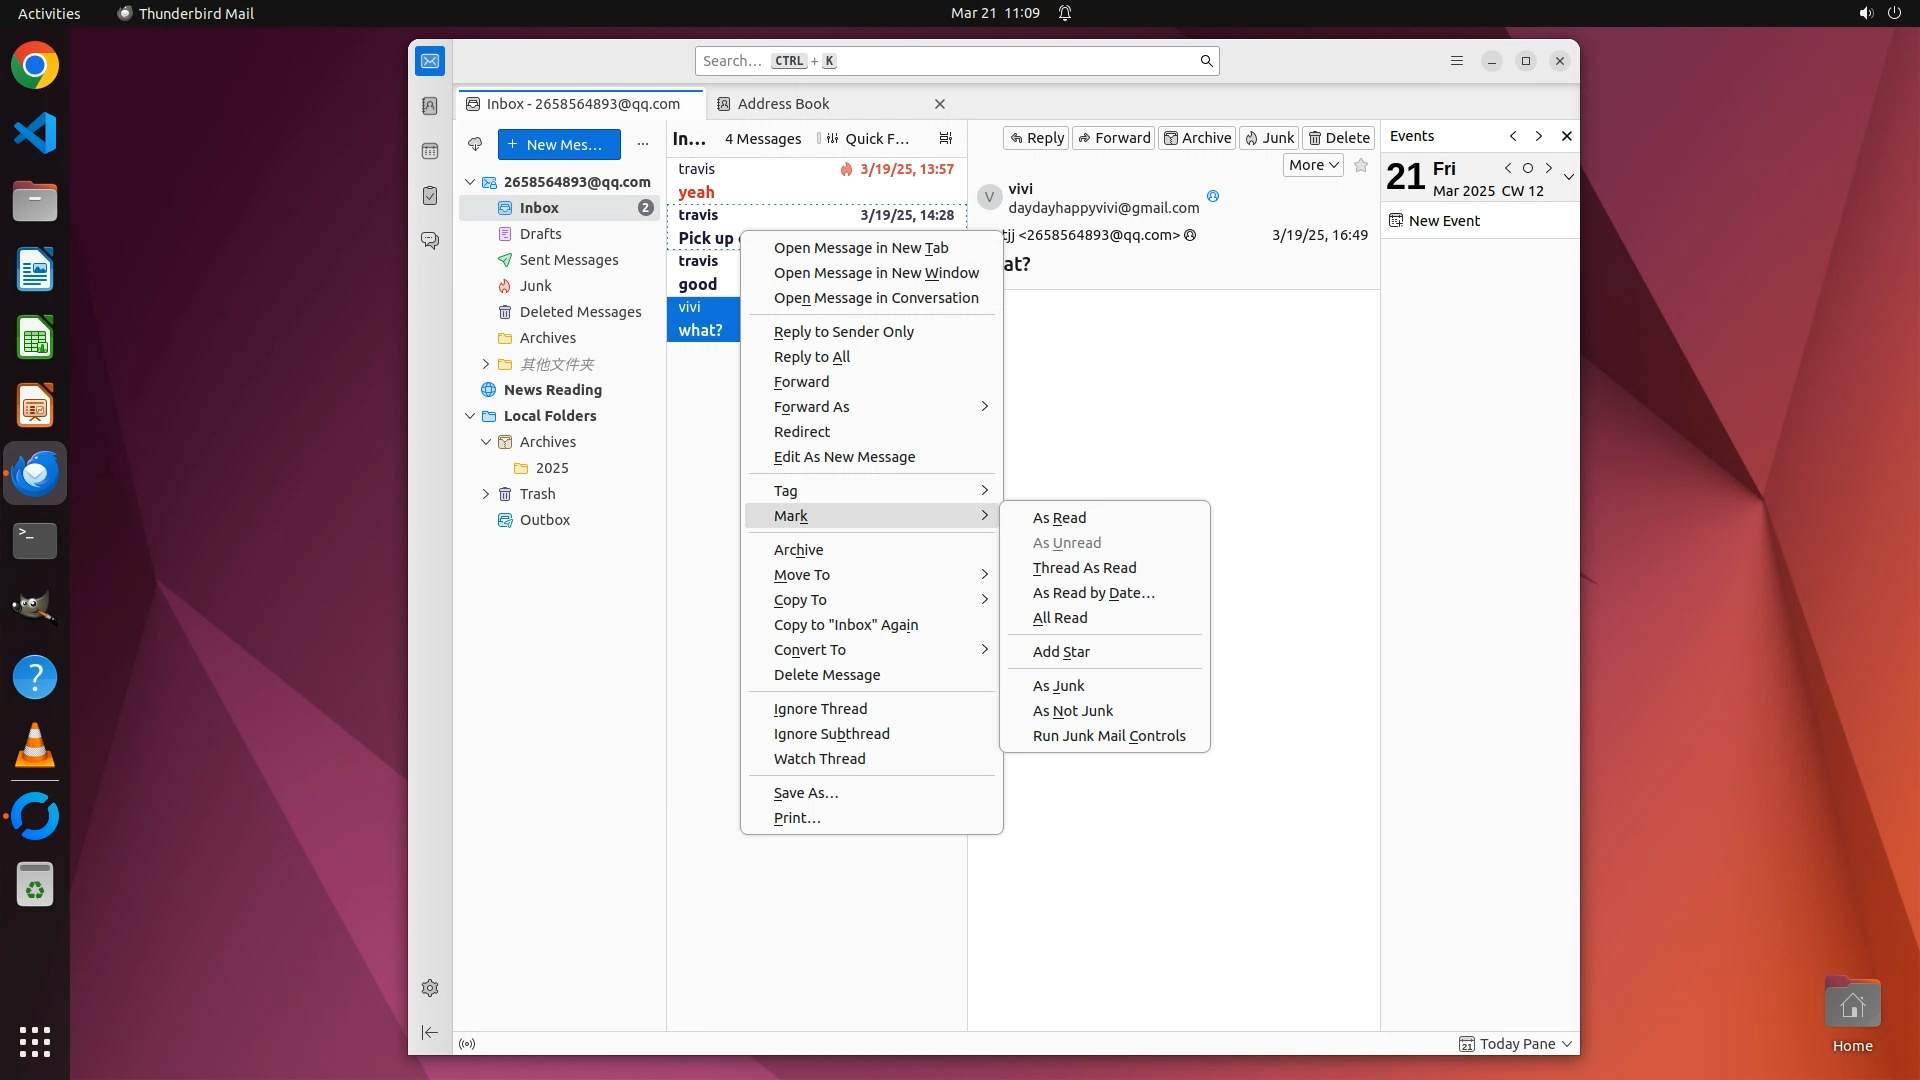The width and height of the screenshot is (1920, 1080).
Task: Switch to the Address Book tab
Action: [783, 104]
